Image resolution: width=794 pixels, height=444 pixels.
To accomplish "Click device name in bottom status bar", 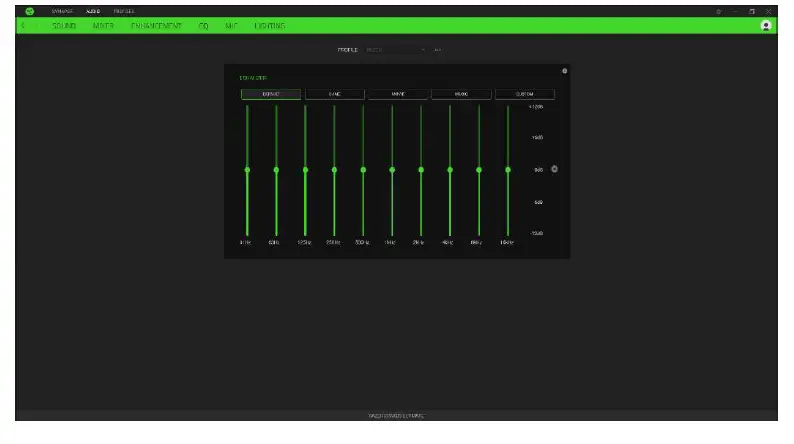I will (396, 416).
